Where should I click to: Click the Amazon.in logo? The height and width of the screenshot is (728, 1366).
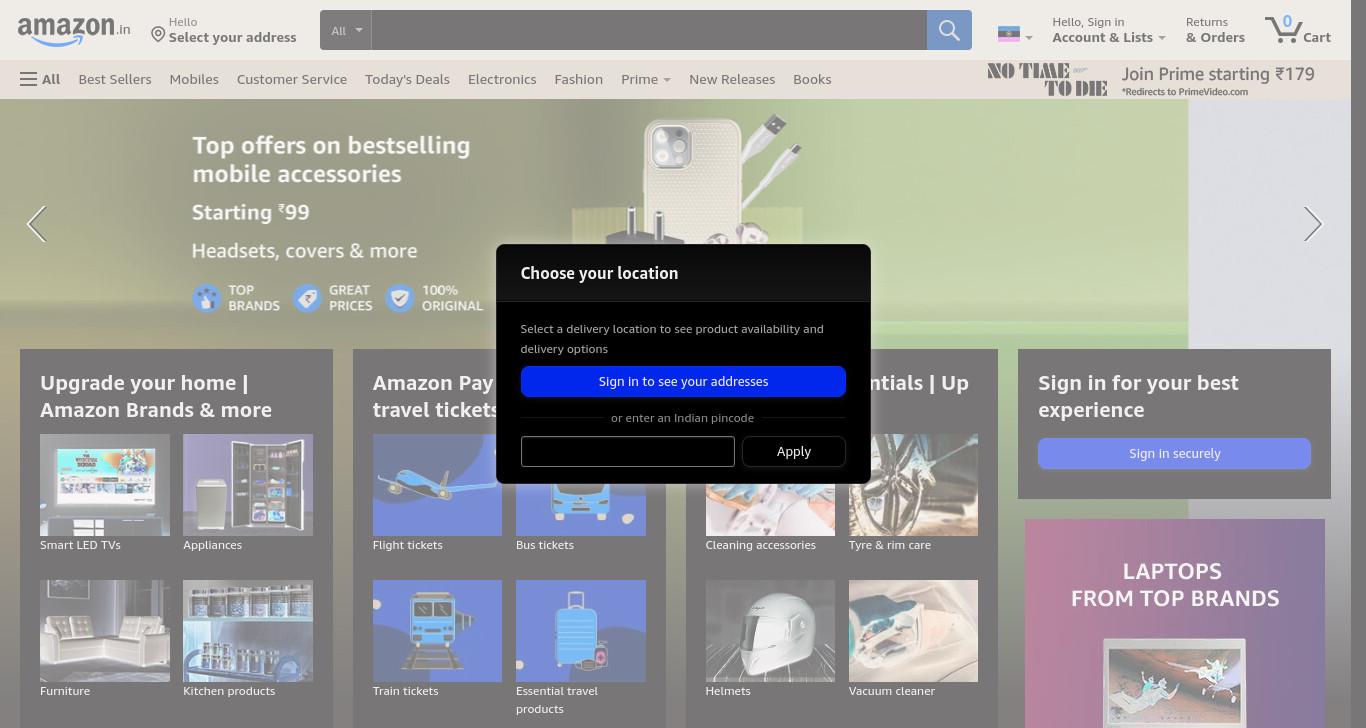coord(74,30)
